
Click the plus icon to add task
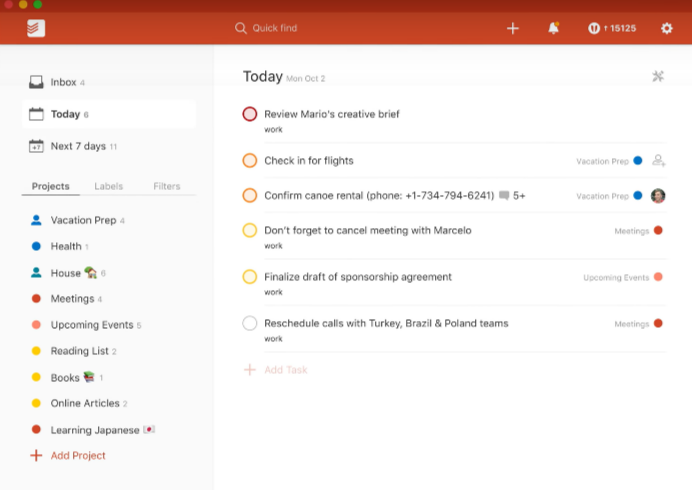pyautogui.click(x=513, y=28)
